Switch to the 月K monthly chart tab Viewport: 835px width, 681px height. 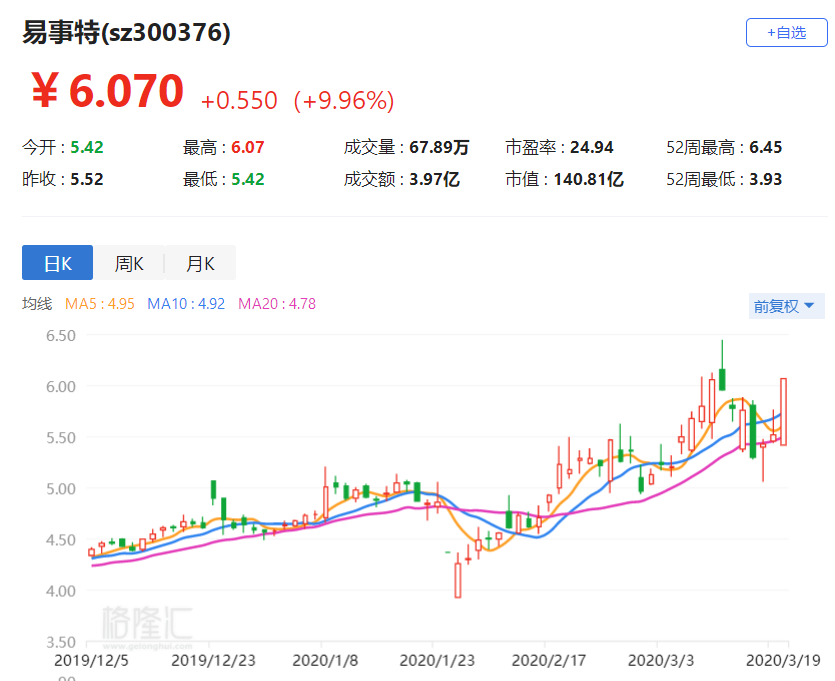coord(200,263)
